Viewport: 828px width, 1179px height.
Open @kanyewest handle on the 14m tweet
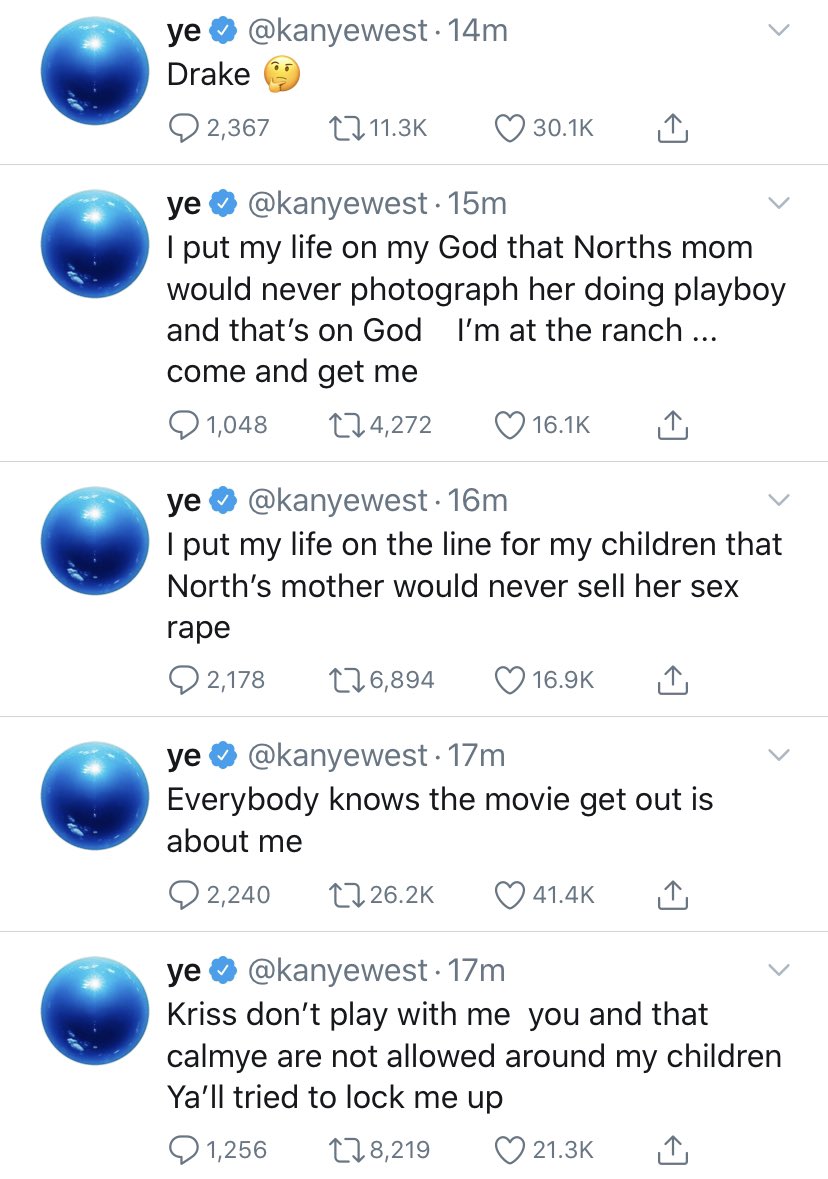337,31
